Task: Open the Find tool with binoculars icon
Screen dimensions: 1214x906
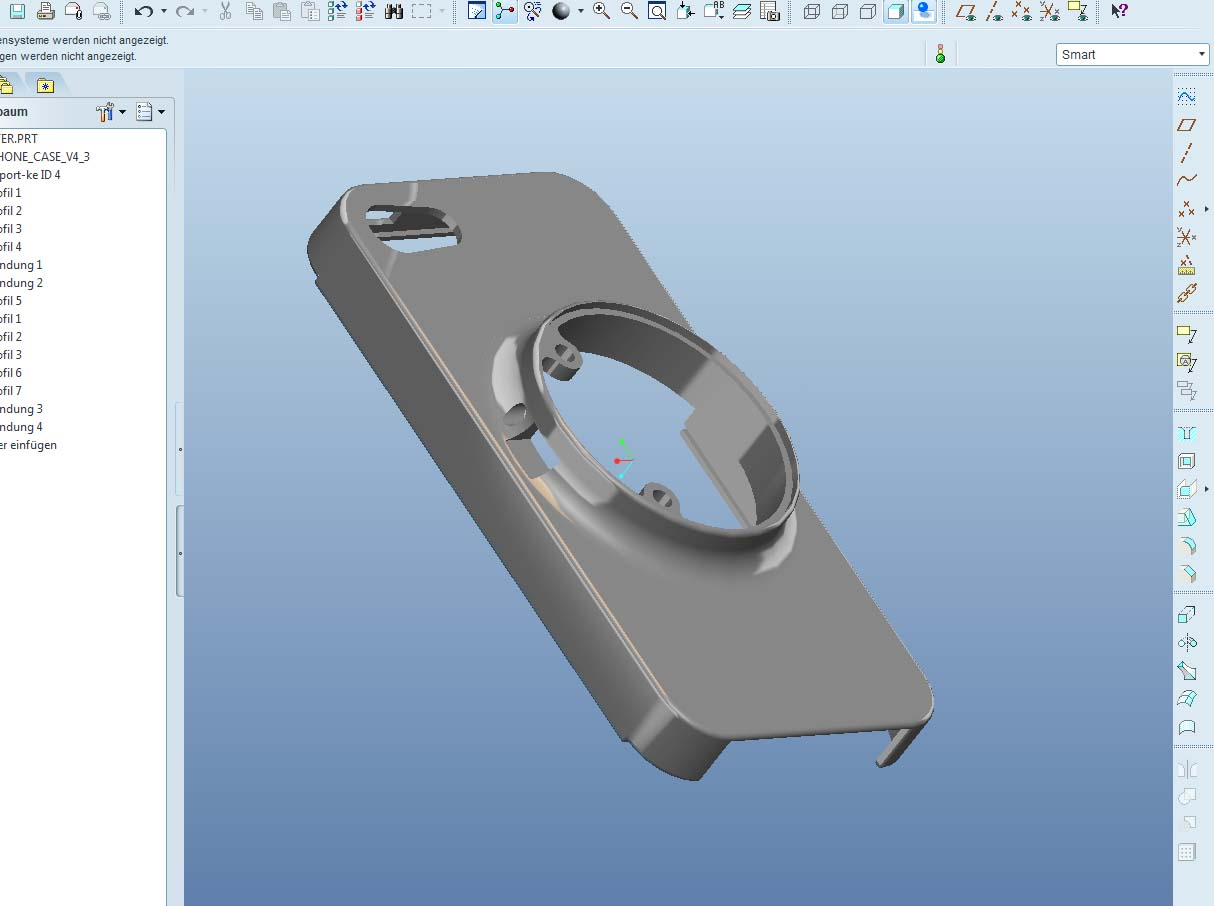Action: (x=394, y=11)
